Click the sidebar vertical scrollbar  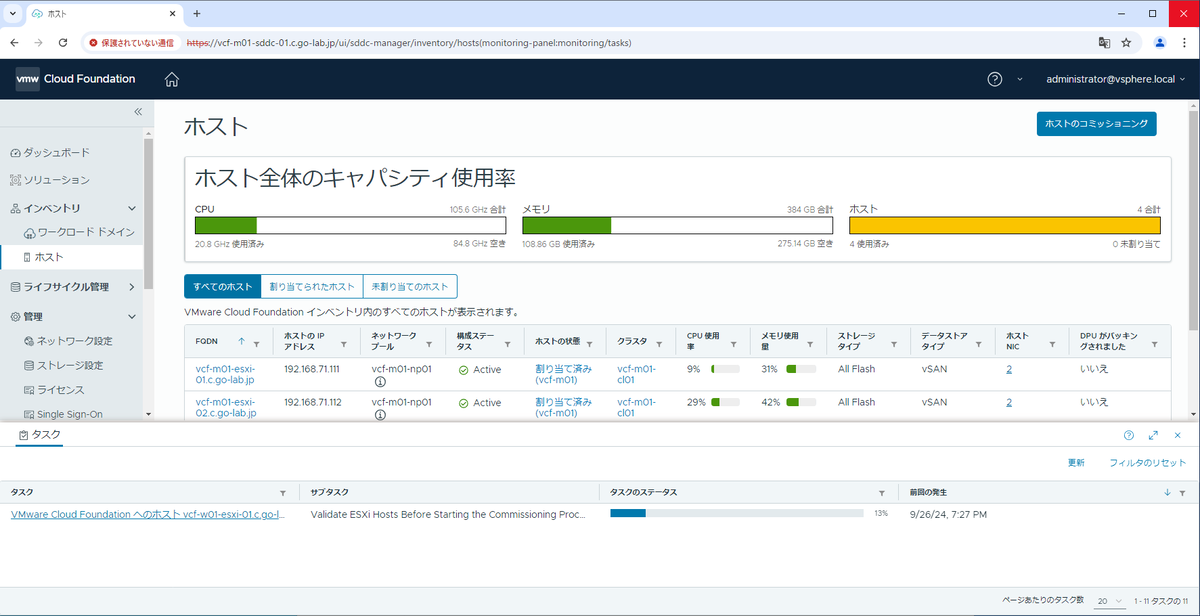[148, 215]
